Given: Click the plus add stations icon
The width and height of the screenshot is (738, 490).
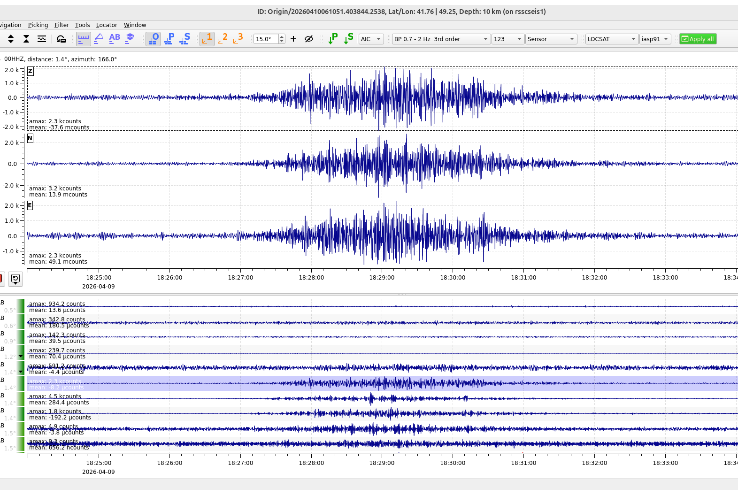Looking at the screenshot, I should pos(293,39).
